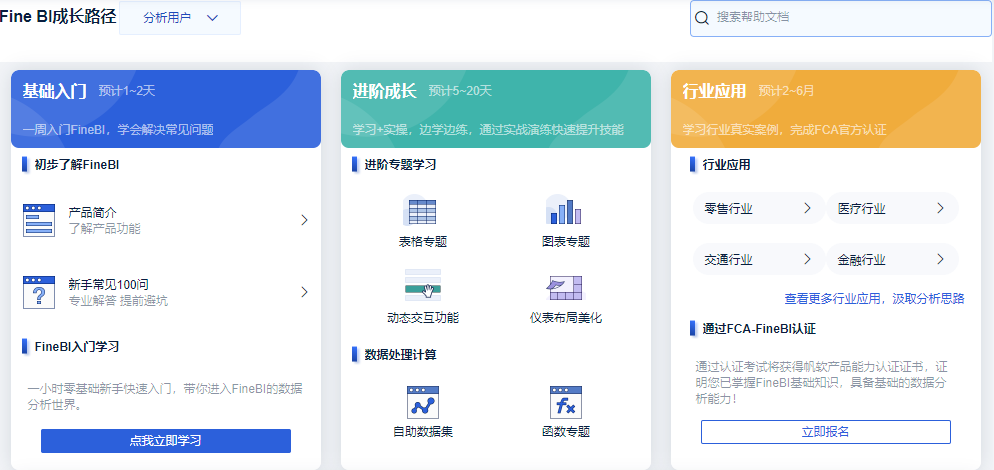994x470 pixels.
Task: Click the 立即报名 button
Action: click(x=825, y=432)
